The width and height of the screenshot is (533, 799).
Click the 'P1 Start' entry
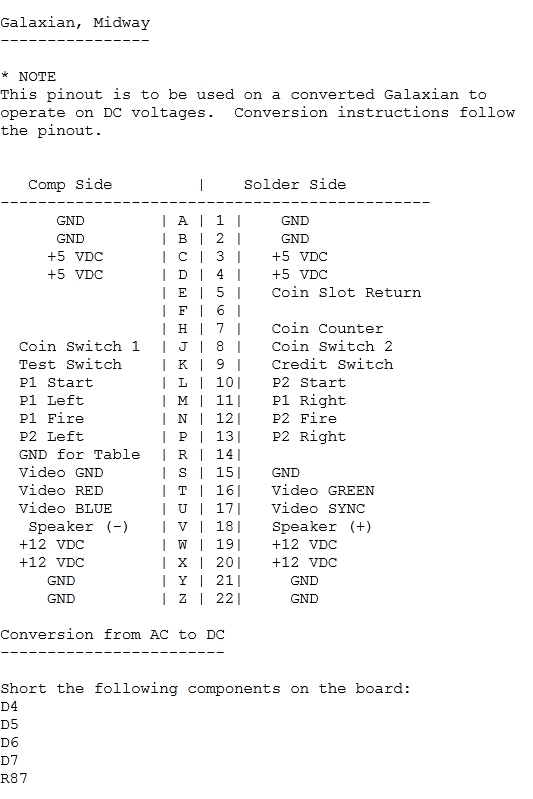[x=56, y=383]
